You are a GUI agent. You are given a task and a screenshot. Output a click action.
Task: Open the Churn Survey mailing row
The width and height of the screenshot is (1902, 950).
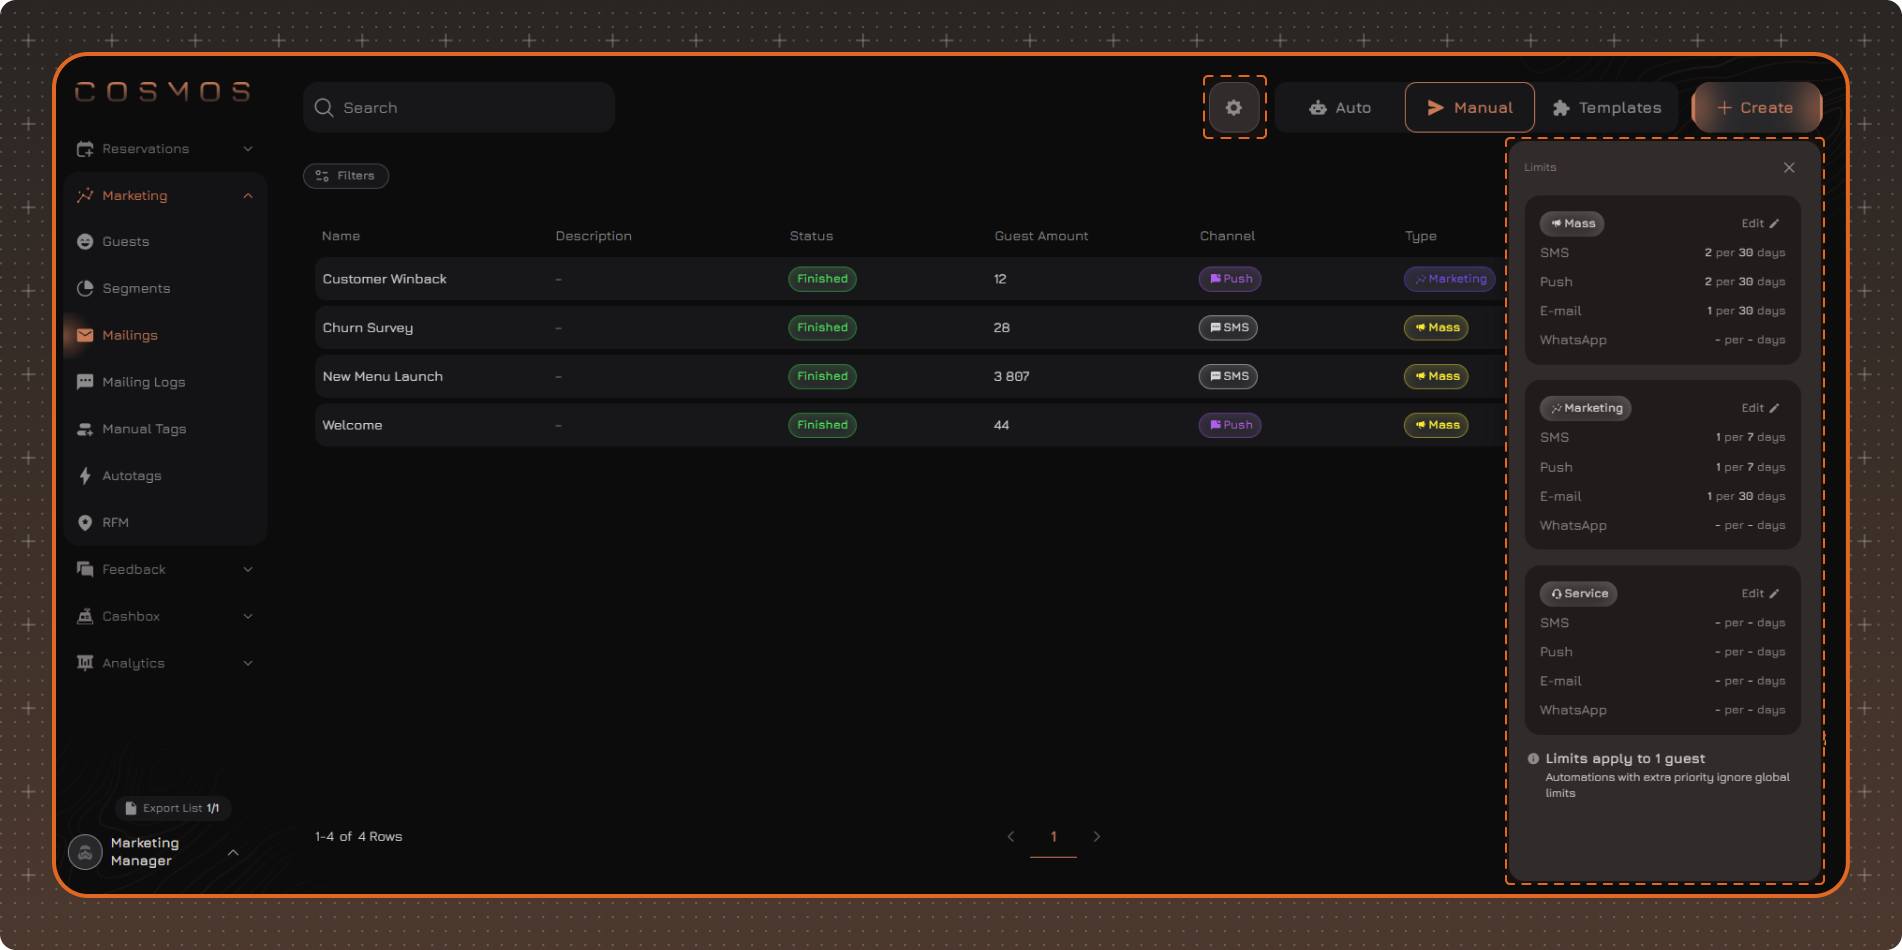[910, 327]
